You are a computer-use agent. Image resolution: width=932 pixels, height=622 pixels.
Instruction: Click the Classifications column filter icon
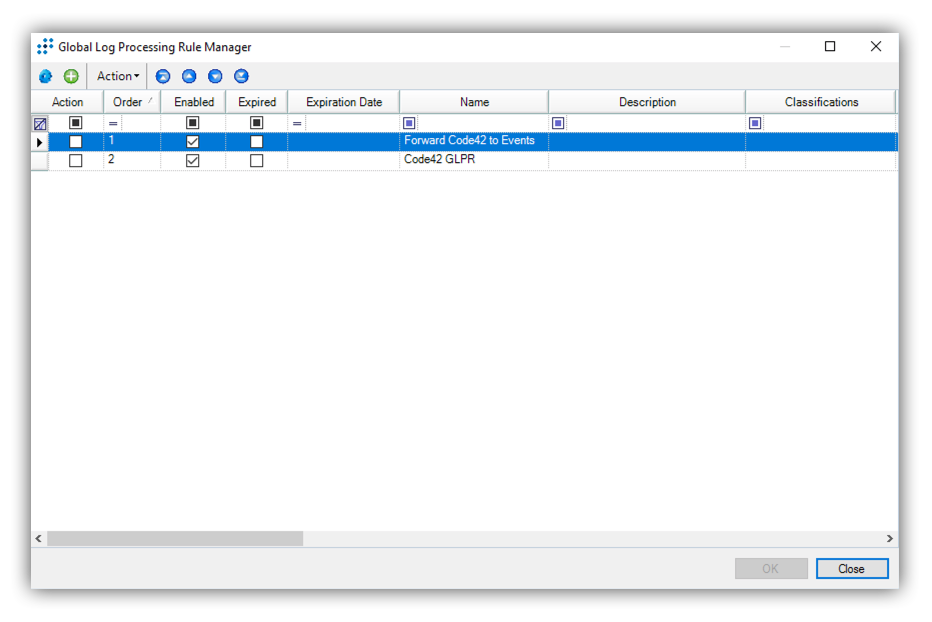pyautogui.click(x=756, y=122)
